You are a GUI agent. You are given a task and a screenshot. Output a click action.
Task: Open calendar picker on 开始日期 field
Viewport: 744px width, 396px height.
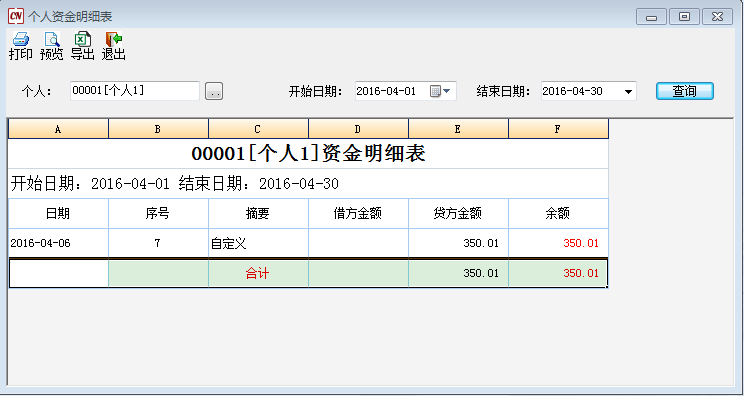click(x=440, y=91)
